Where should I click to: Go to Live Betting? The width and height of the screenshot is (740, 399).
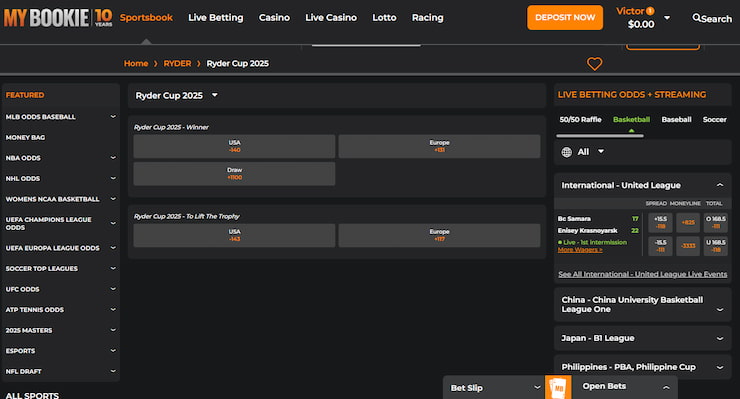pyautogui.click(x=216, y=17)
